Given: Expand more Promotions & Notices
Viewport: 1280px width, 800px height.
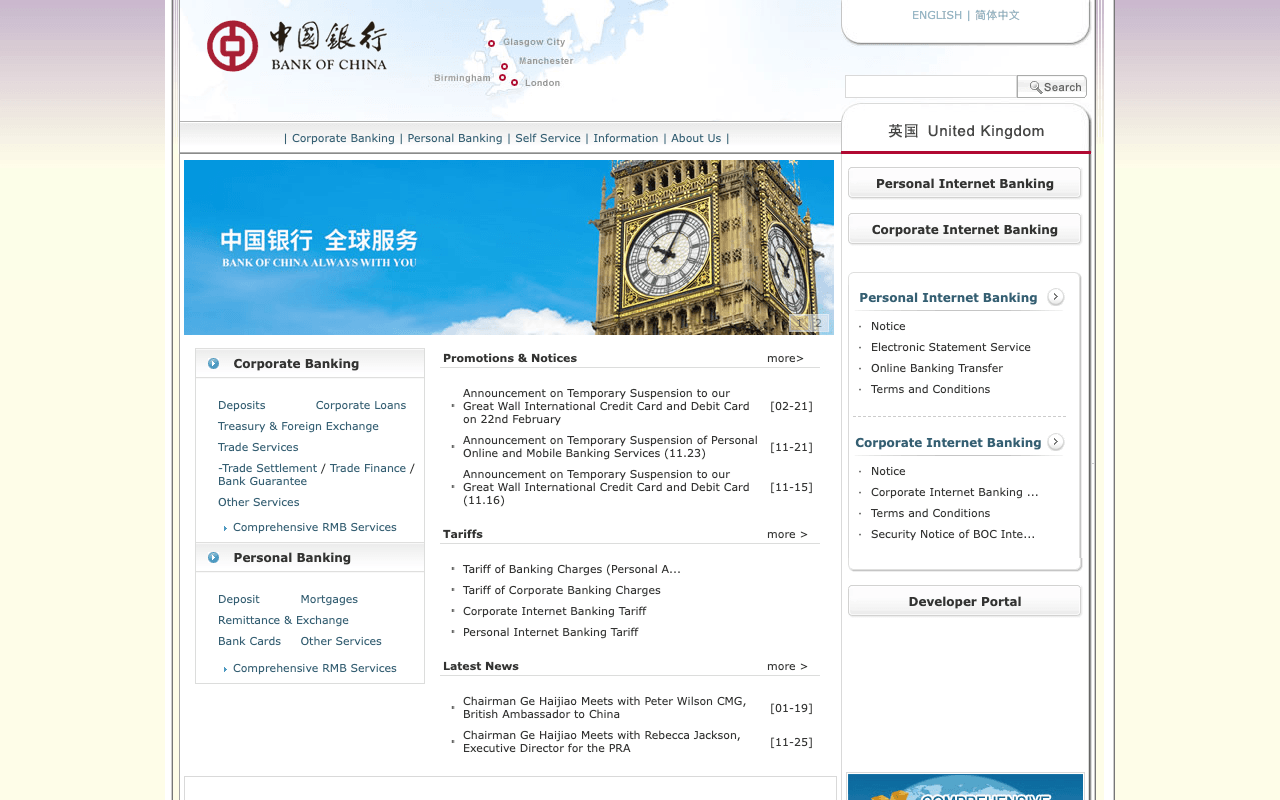Looking at the screenshot, I should coord(784,357).
